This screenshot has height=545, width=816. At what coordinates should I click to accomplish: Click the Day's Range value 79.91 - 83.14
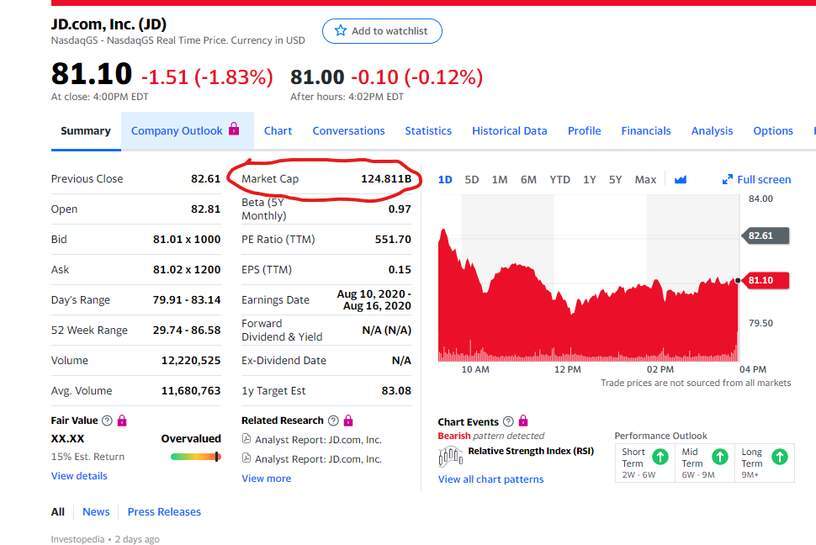pyautogui.click(x=186, y=300)
